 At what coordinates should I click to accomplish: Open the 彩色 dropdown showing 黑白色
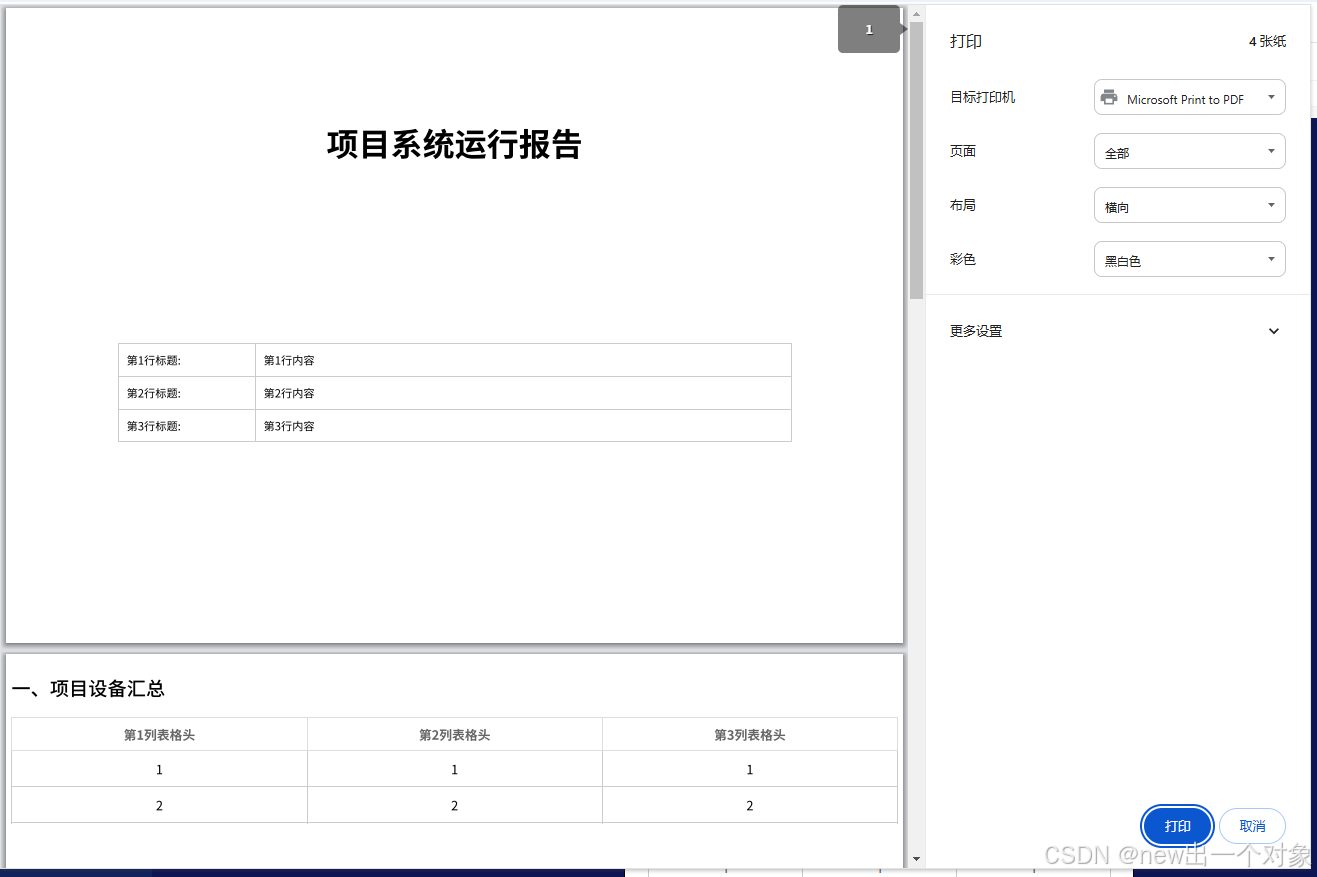pyautogui.click(x=1189, y=259)
